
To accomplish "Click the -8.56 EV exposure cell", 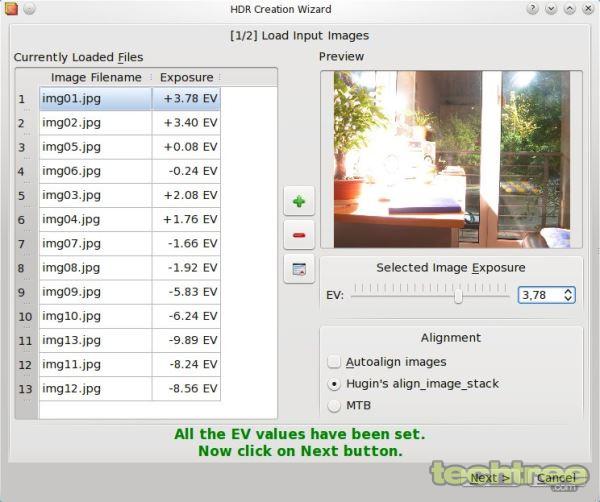I will [186, 389].
